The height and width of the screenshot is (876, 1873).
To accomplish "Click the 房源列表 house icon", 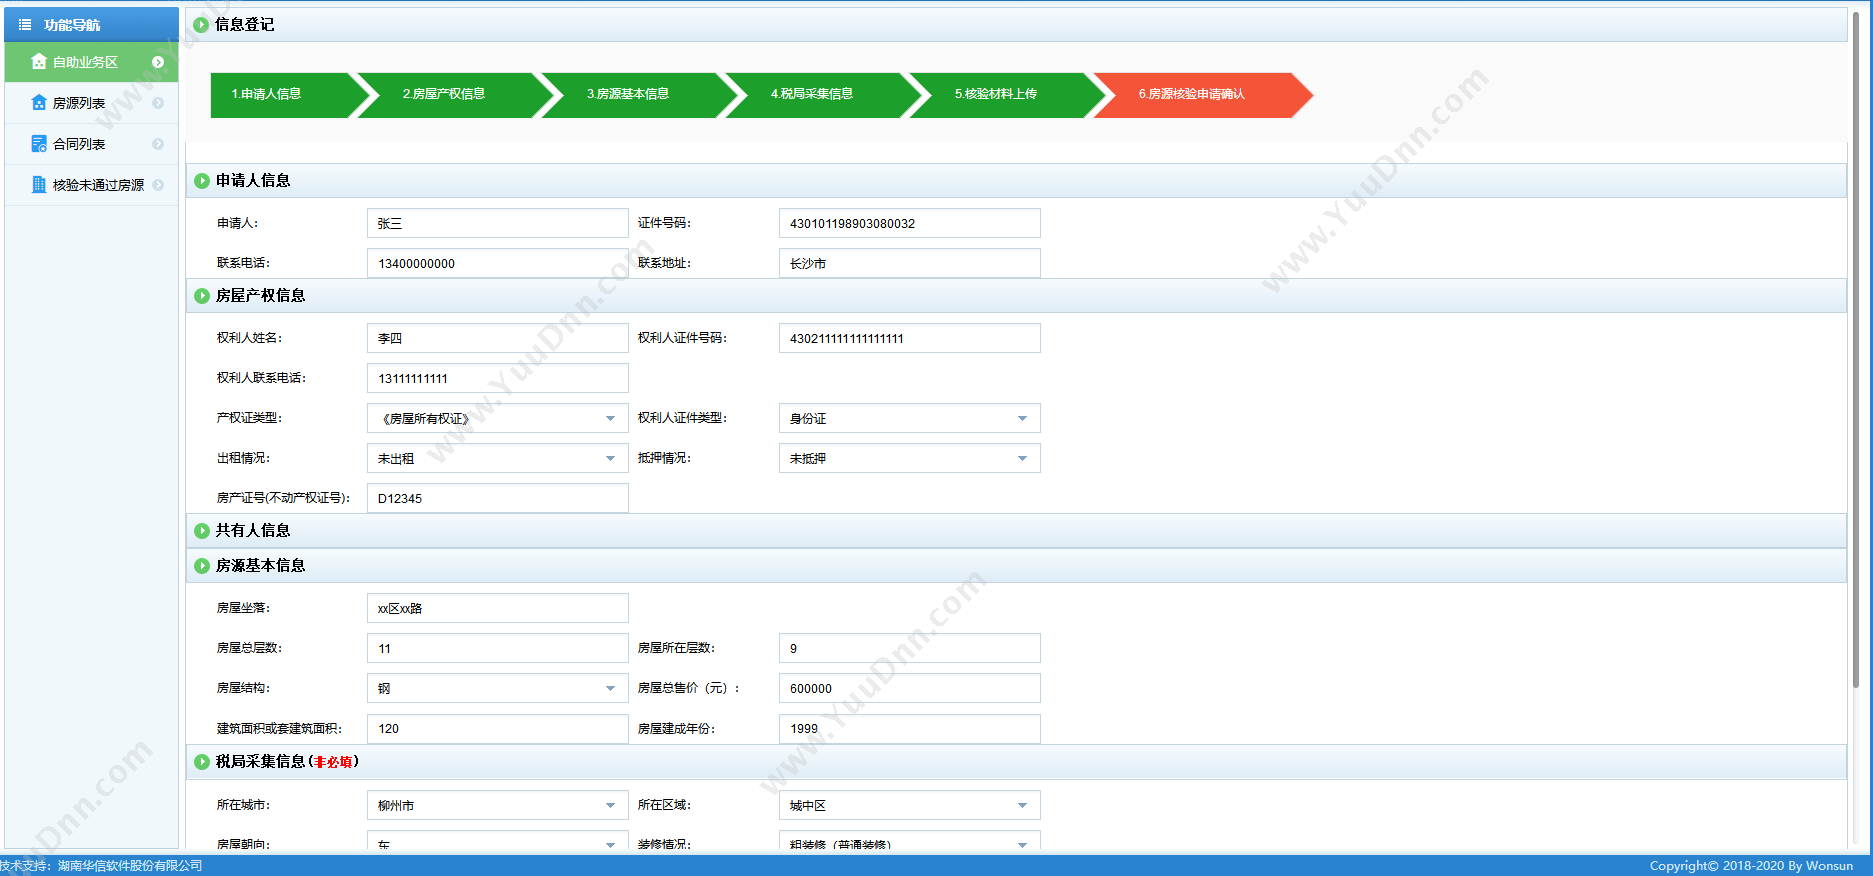I will [39, 103].
